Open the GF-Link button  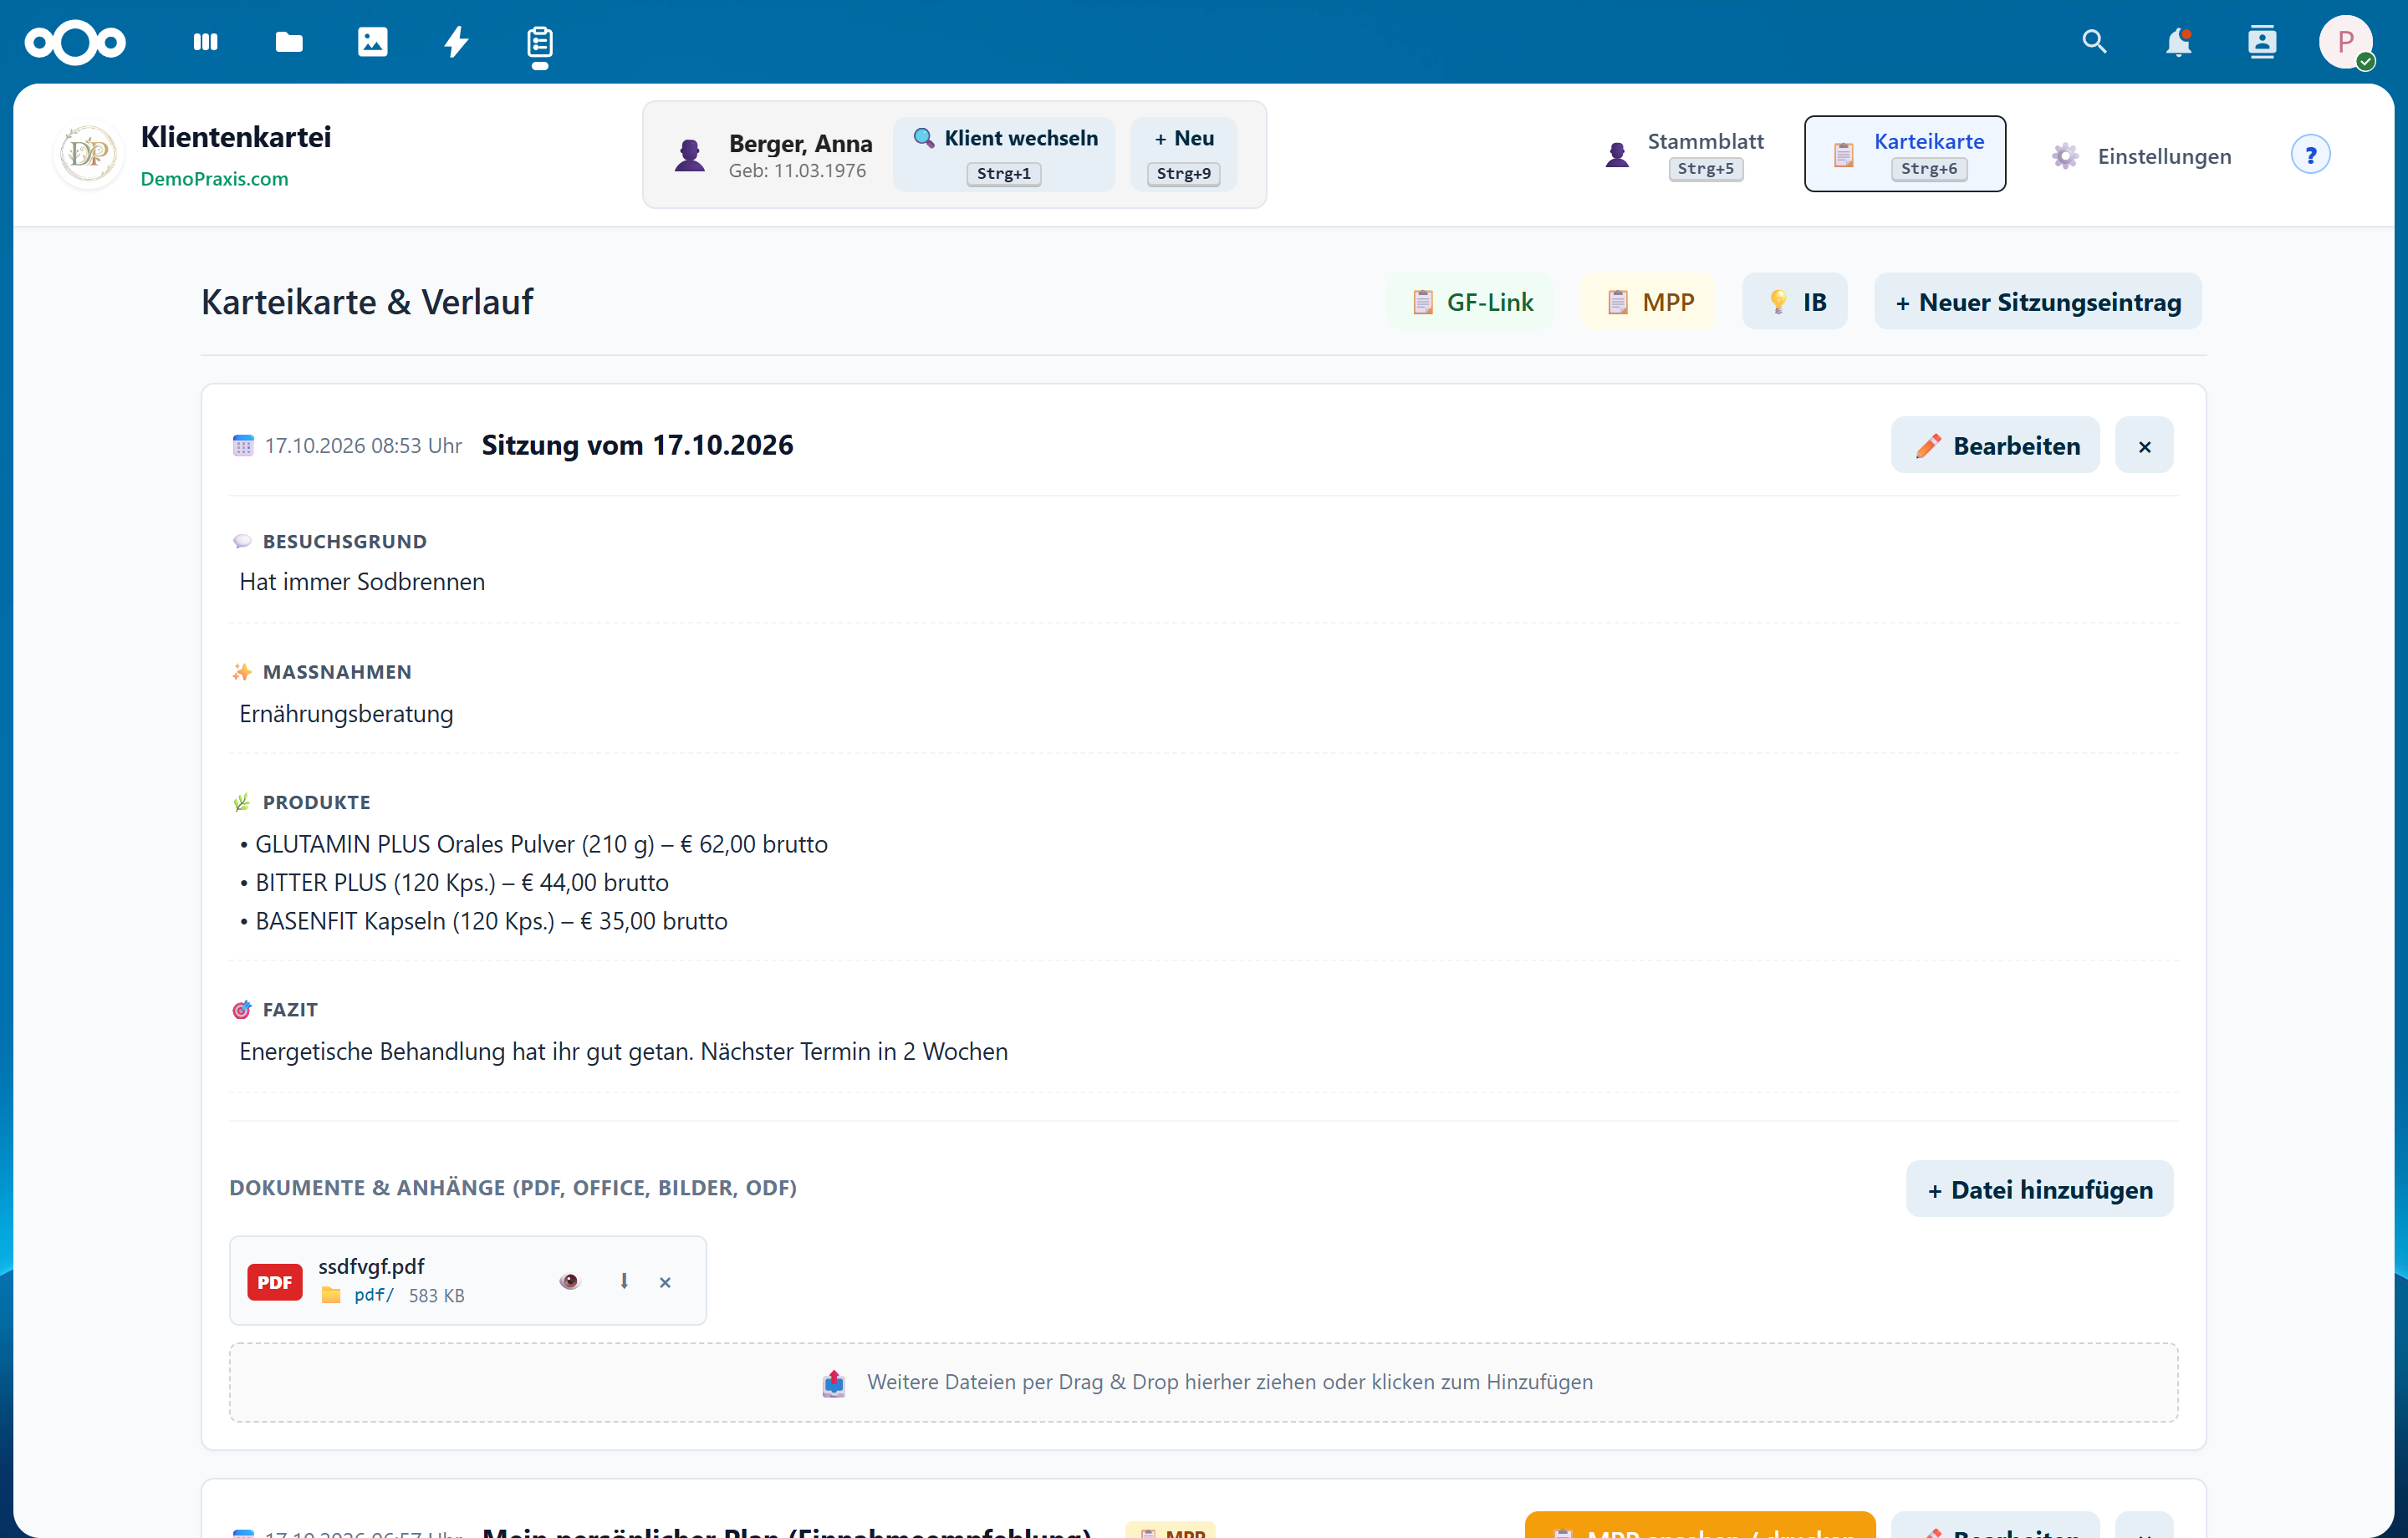(x=1471, y=302)
